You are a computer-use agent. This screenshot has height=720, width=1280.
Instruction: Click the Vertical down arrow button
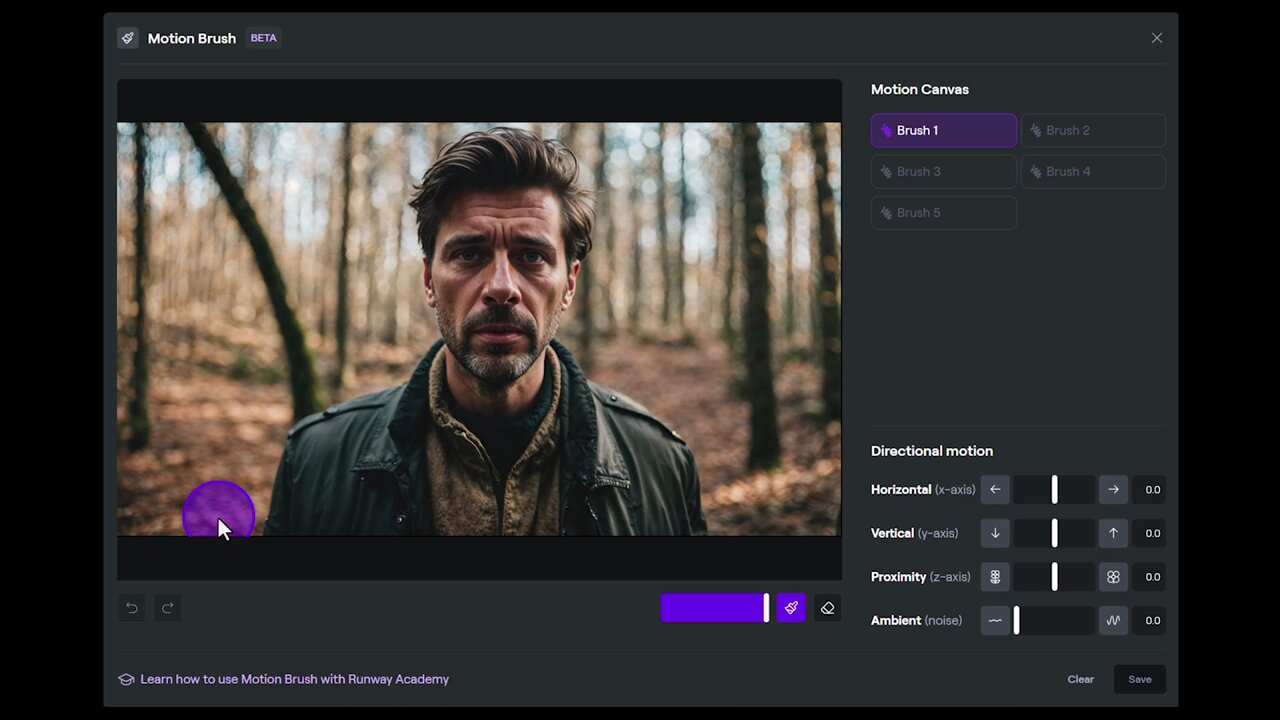coord(995,533)
